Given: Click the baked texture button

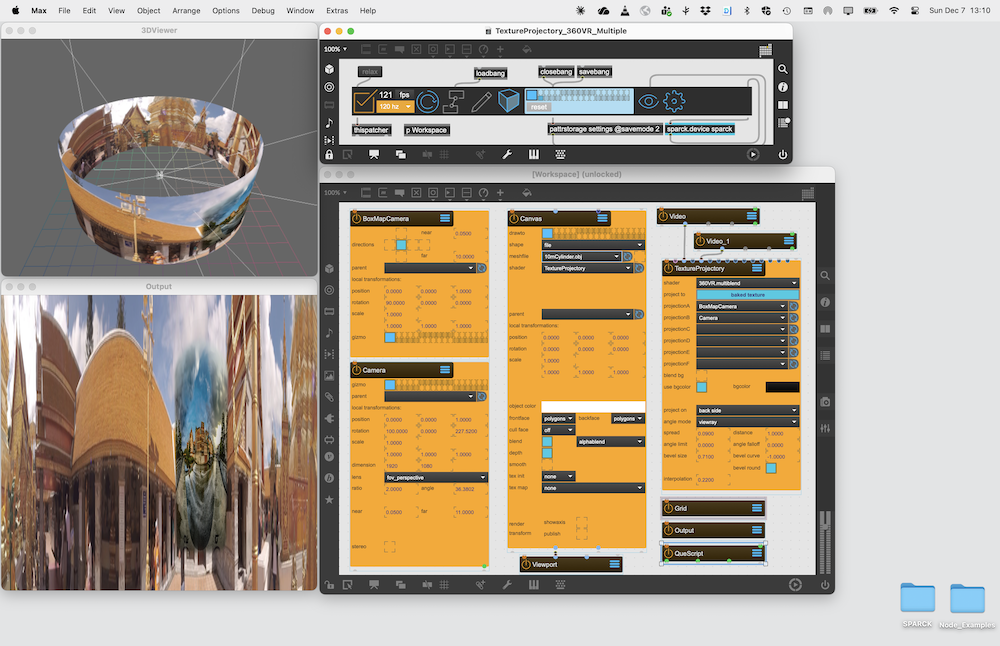Looking at the screenshot, I should point(748,295).
